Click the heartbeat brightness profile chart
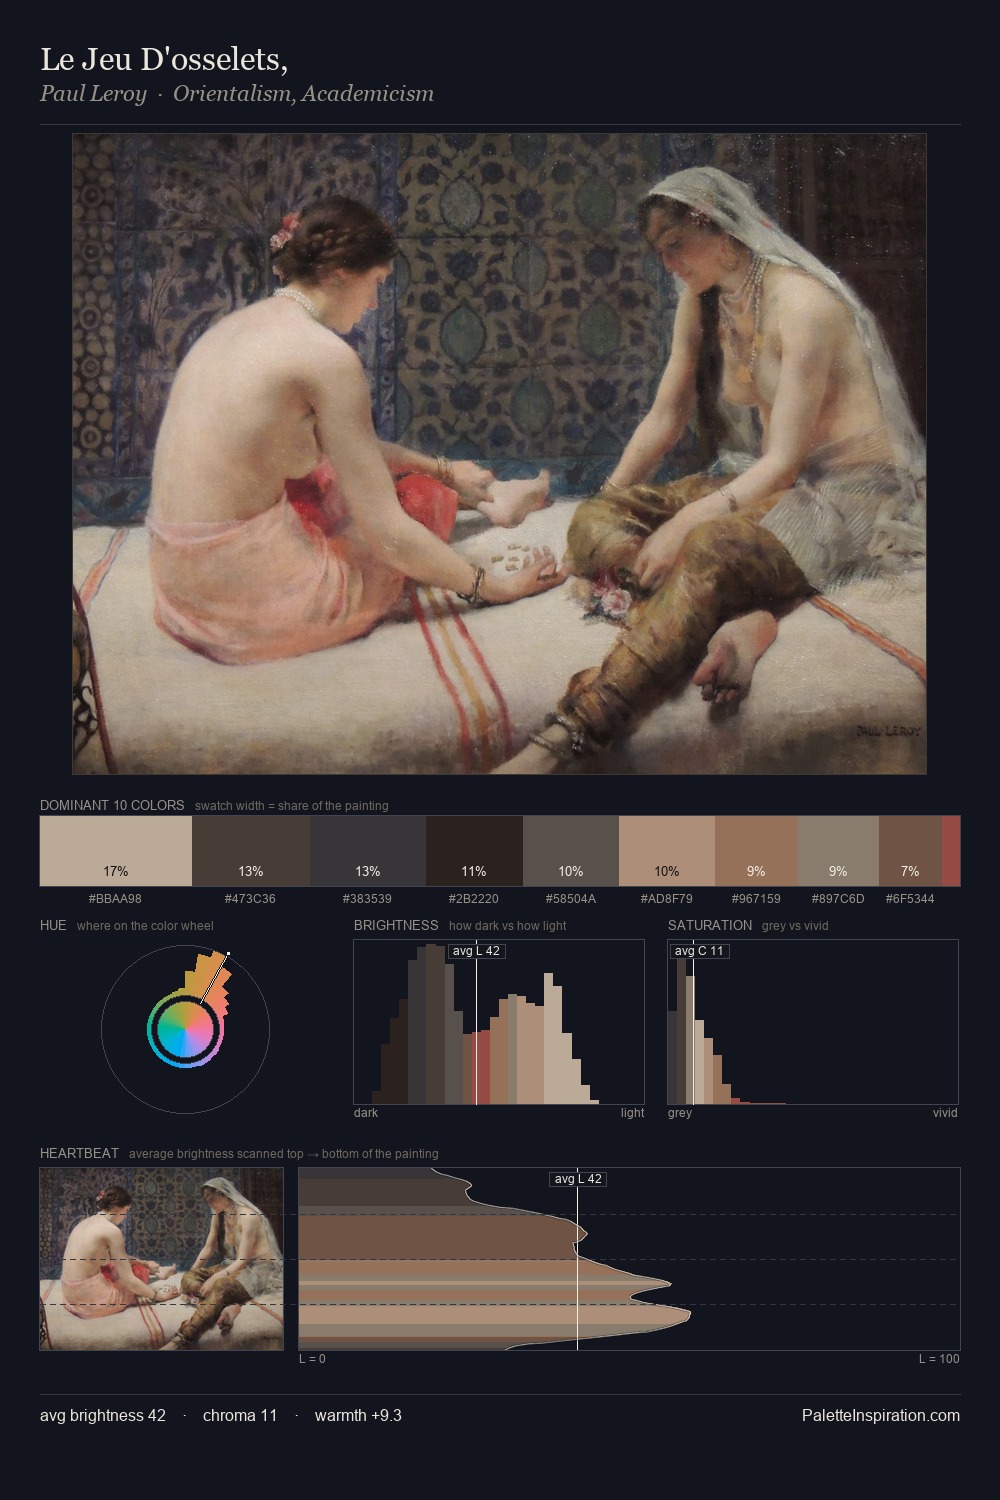This screenshot has width=1000, height=1500. pos(629,1259)
